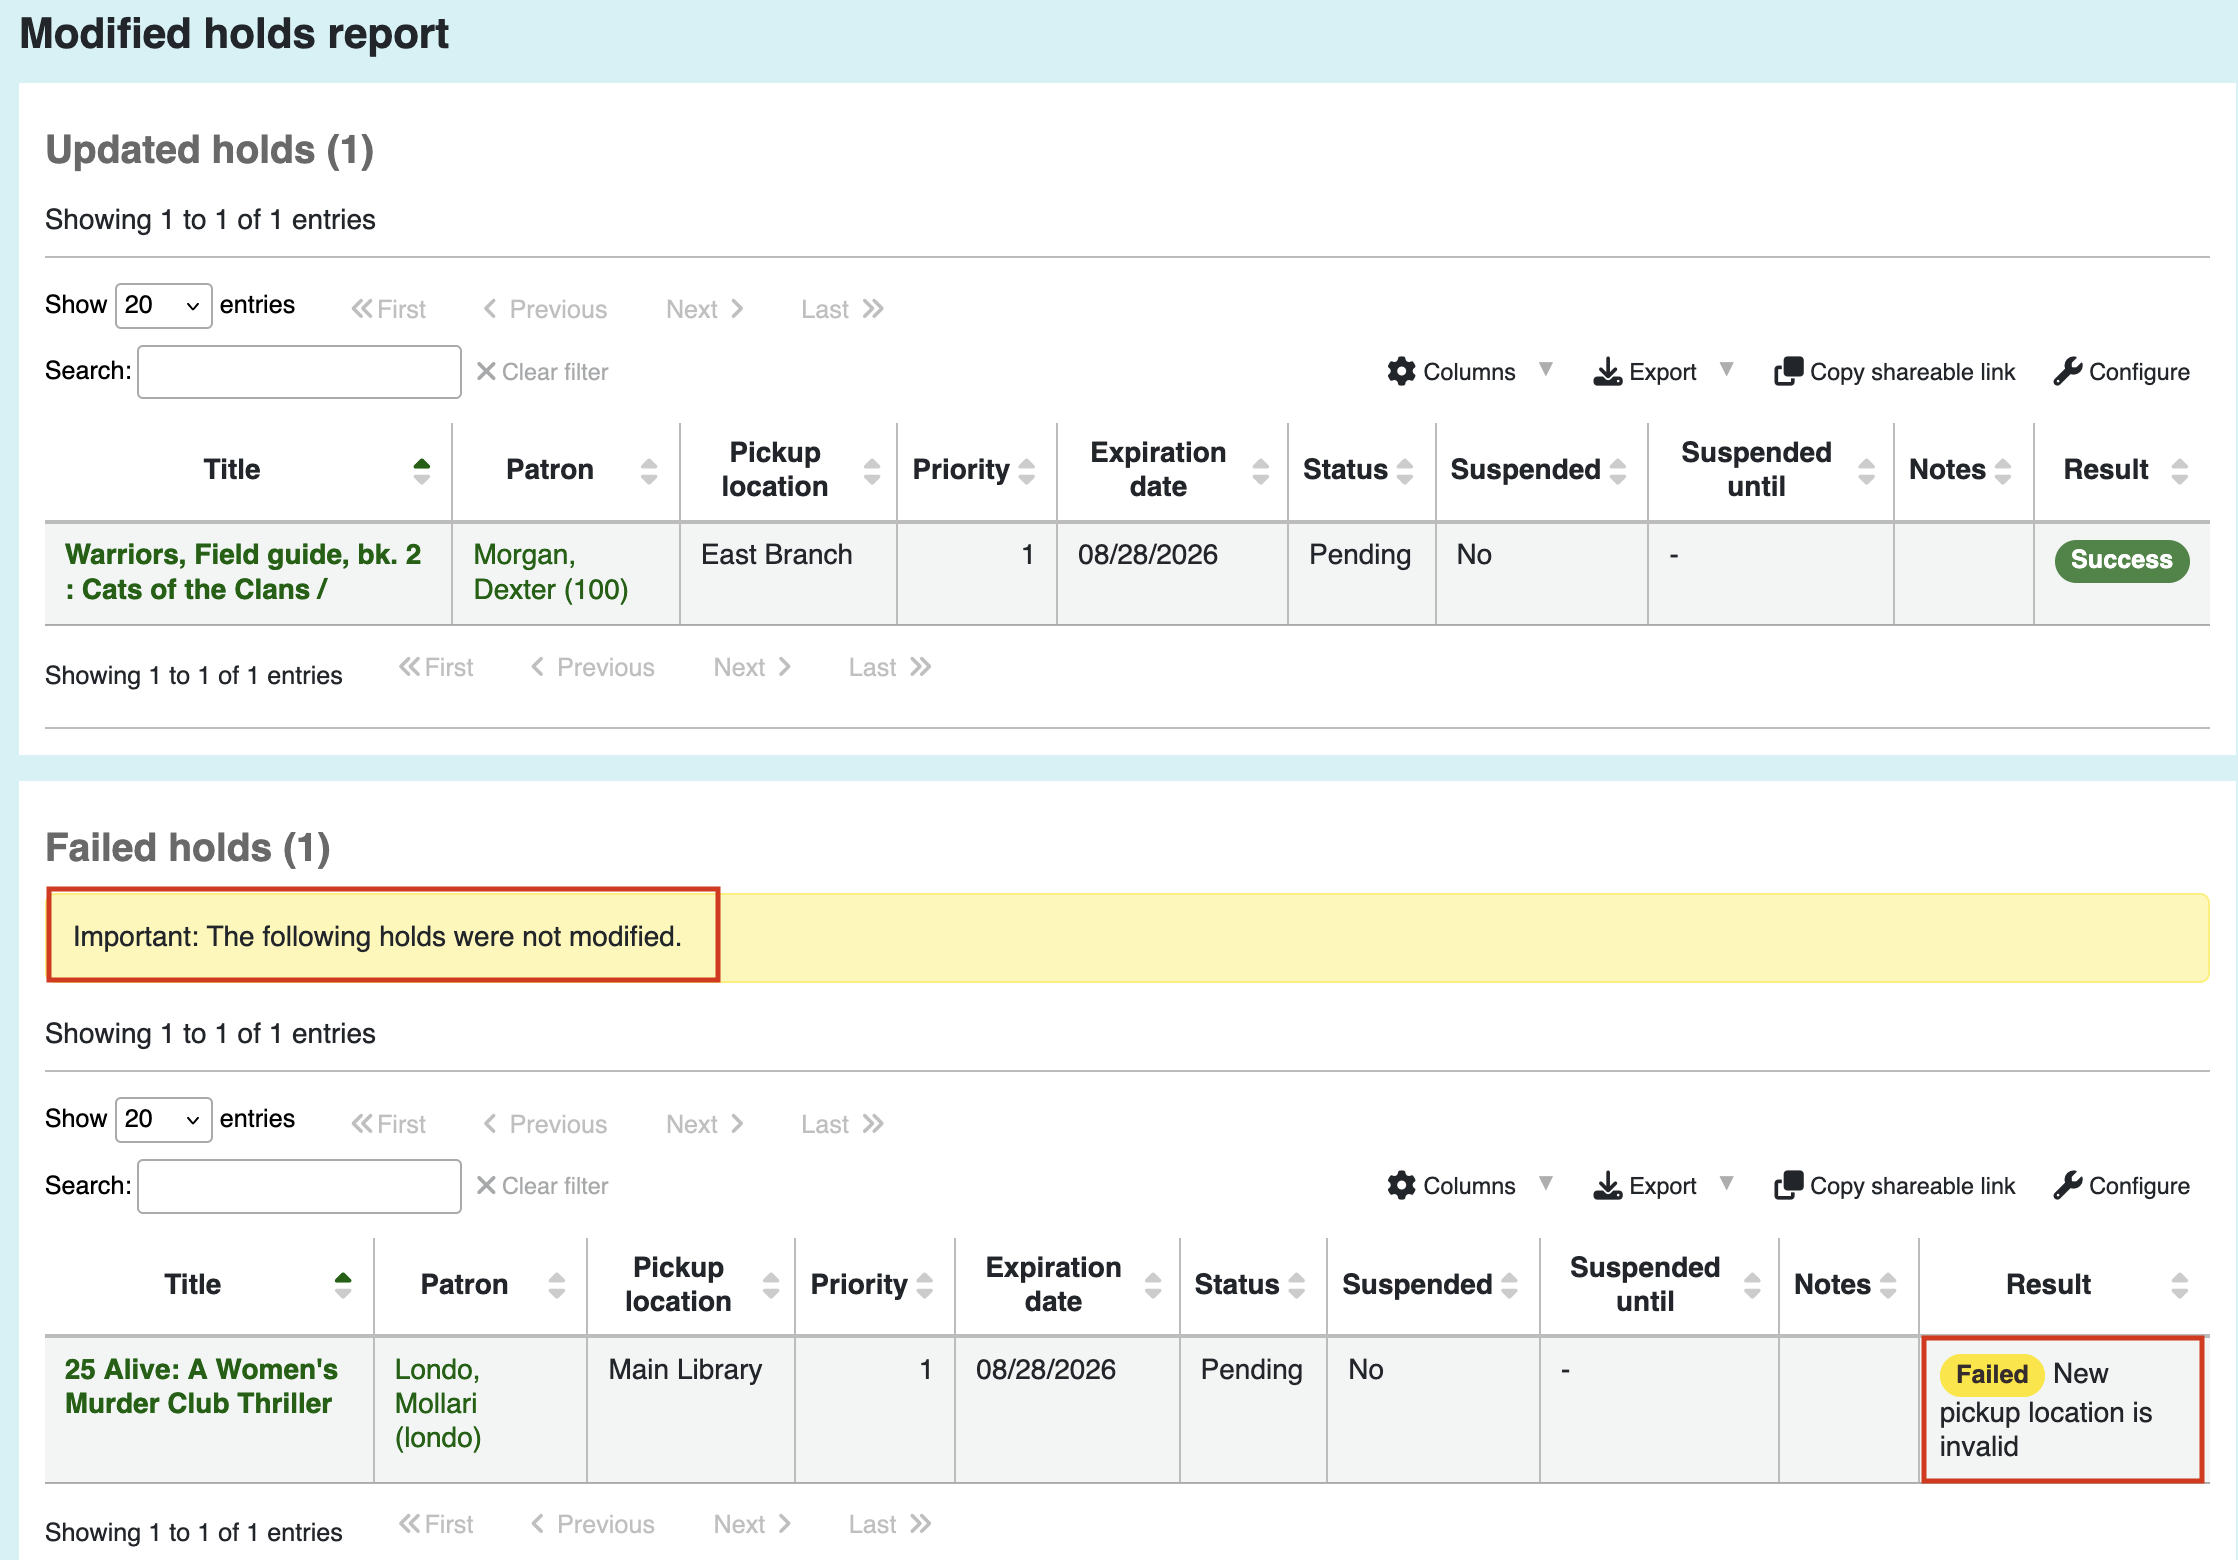
Task: Open Configure wrench for Updated holds table
Action: click(2121, 371)
